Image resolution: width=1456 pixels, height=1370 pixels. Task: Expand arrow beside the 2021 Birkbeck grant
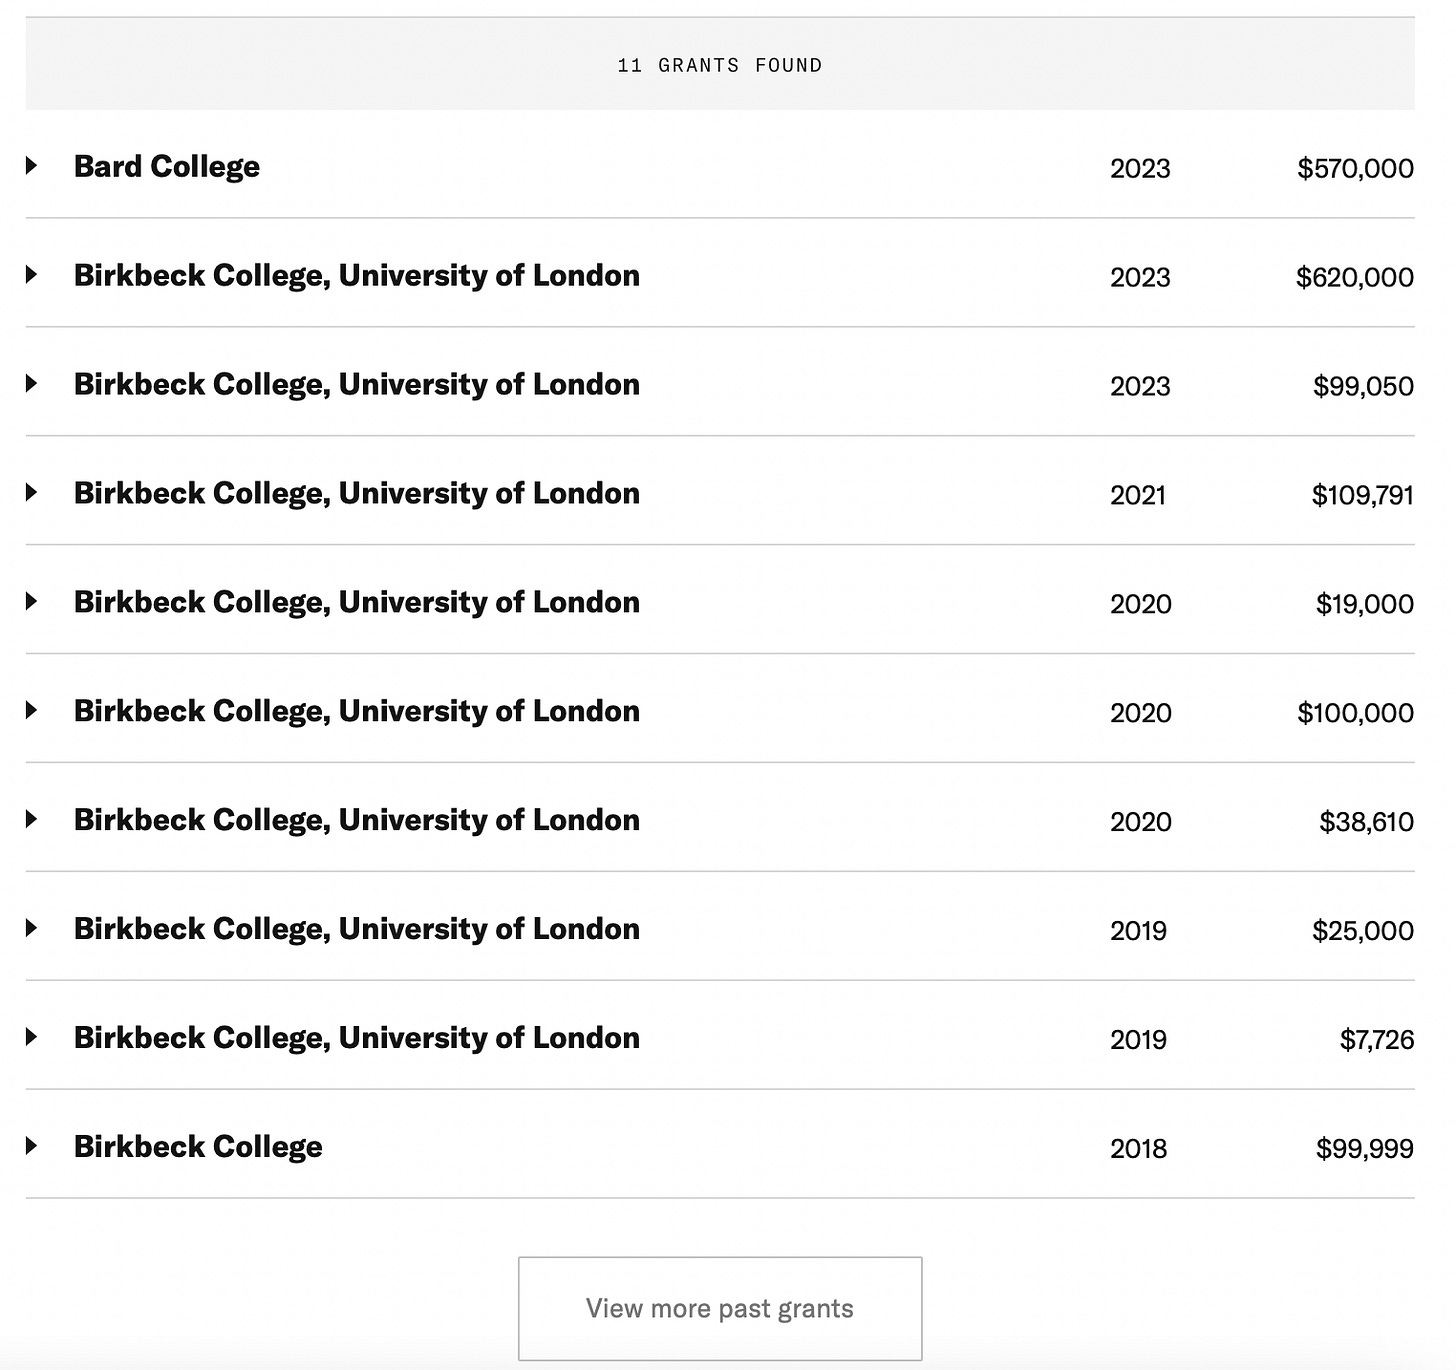(x=32, y=493)
